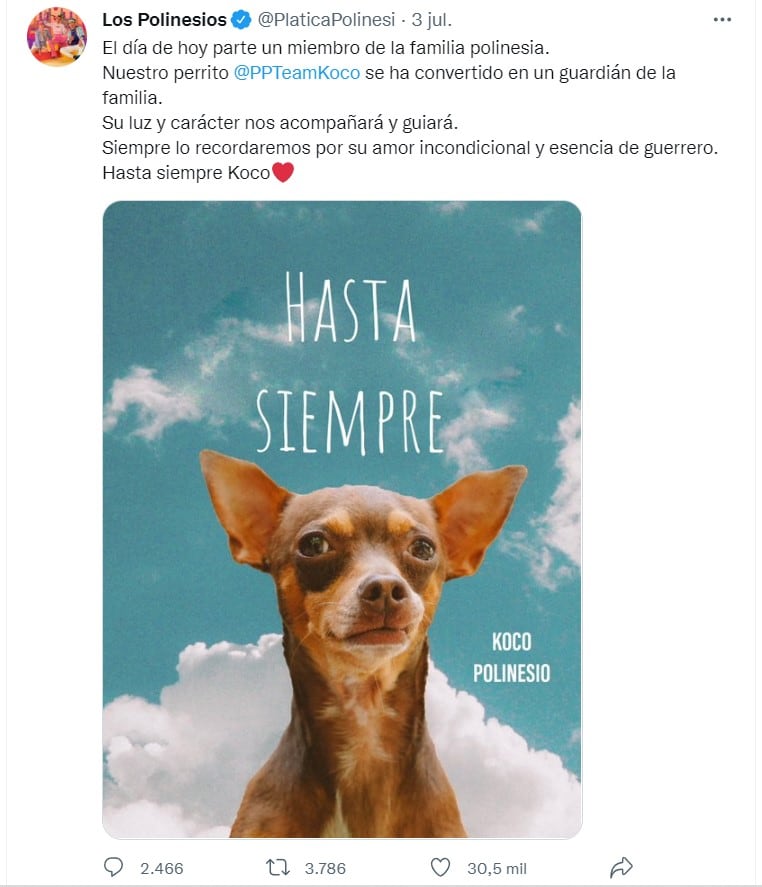The width and height of the screenshot is (762, 887).
Task: Click the KOCO POLINESIO caption in image
Action: (x=512, y=658)
